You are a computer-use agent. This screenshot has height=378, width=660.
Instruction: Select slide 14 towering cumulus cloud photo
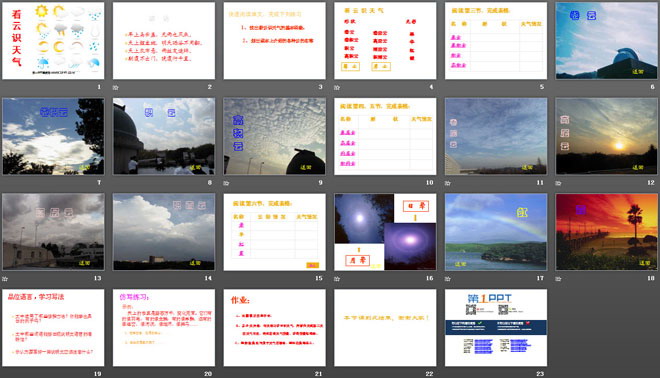[x=164, y=232]
